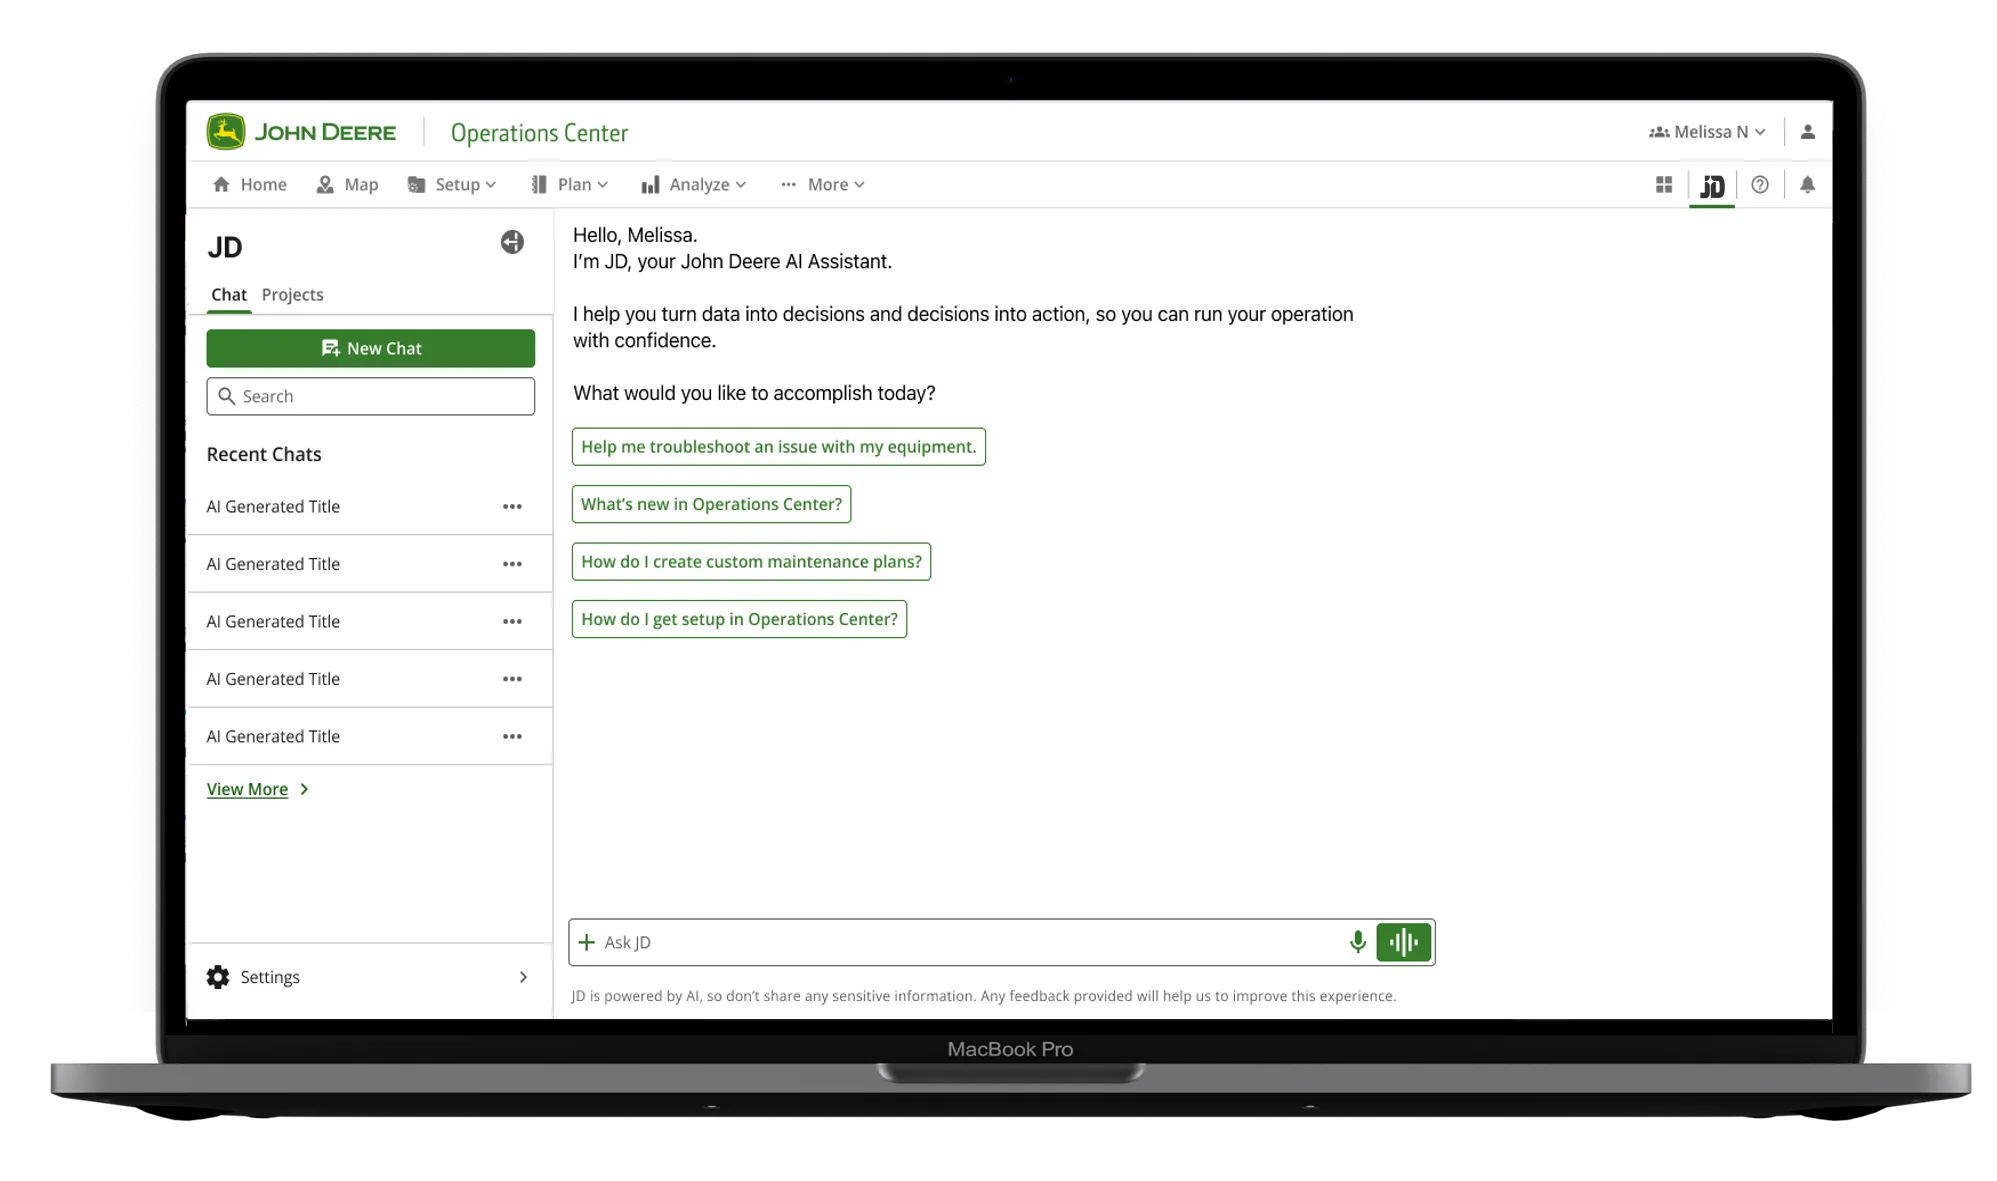
Task: Click the three-dots icon beside More
Action: (x=789, y=185)
